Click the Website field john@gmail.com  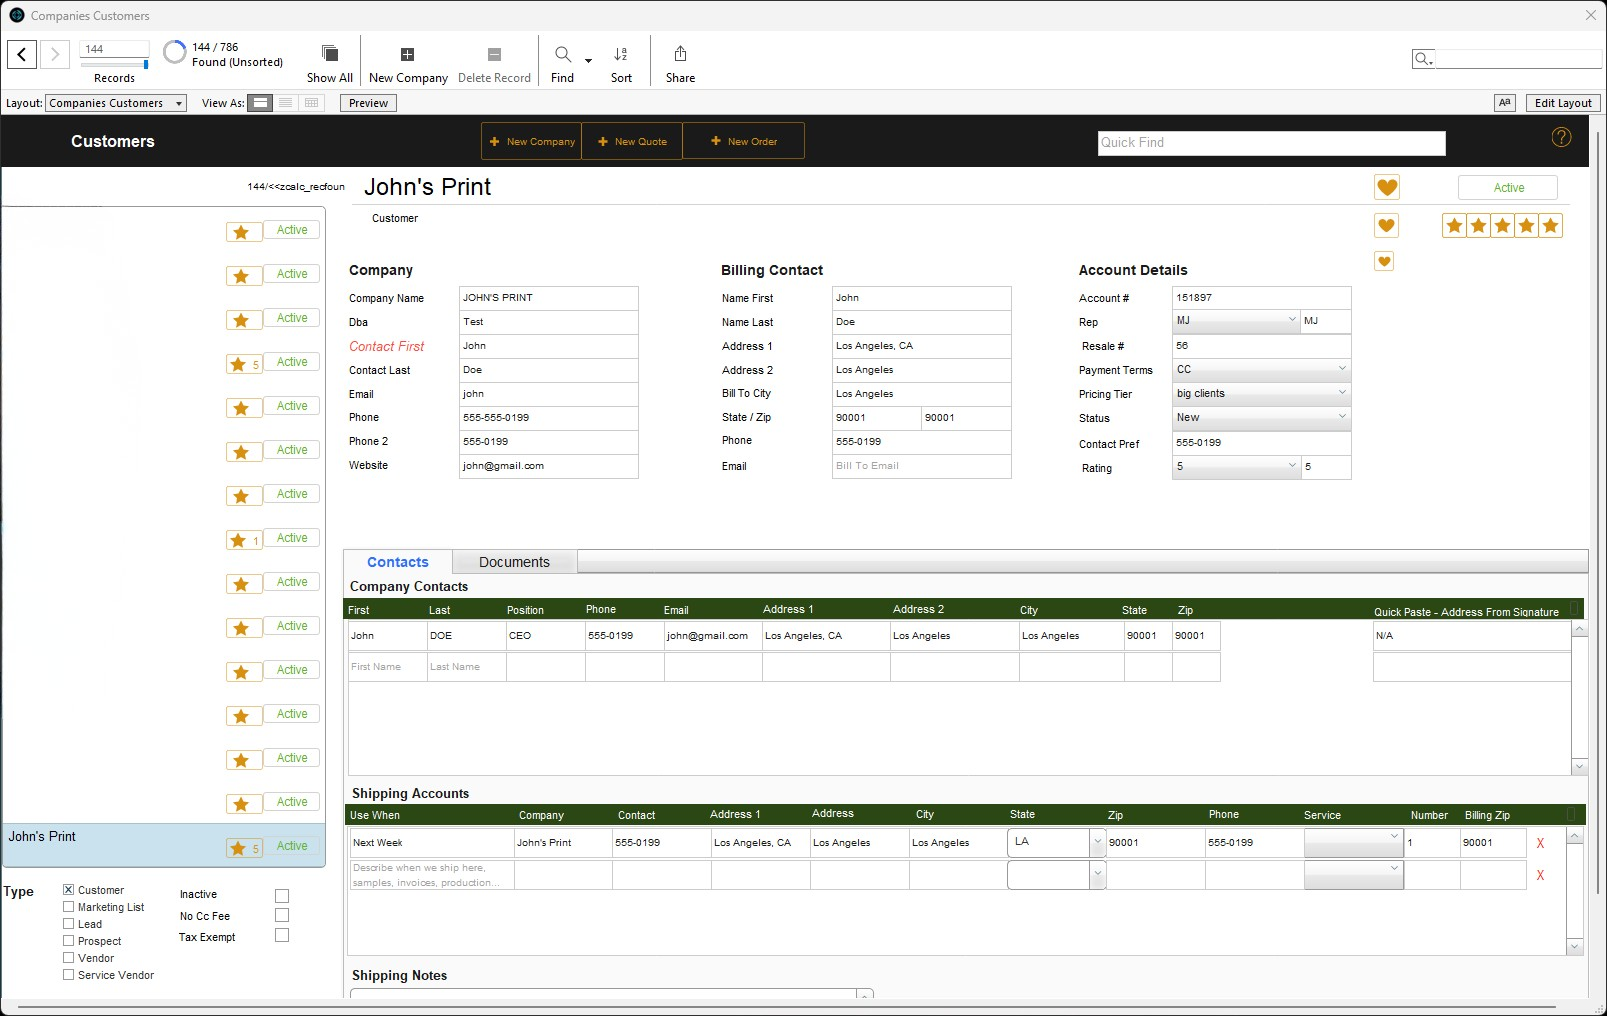tap(548, 466)
